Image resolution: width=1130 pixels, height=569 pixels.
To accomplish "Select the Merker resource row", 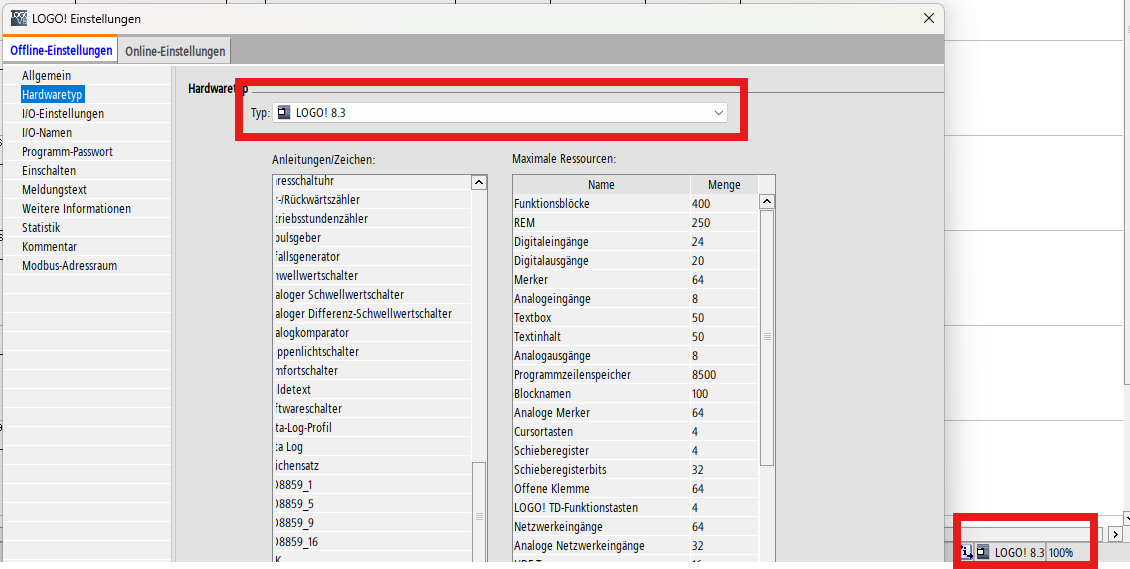I will (636, 279).
